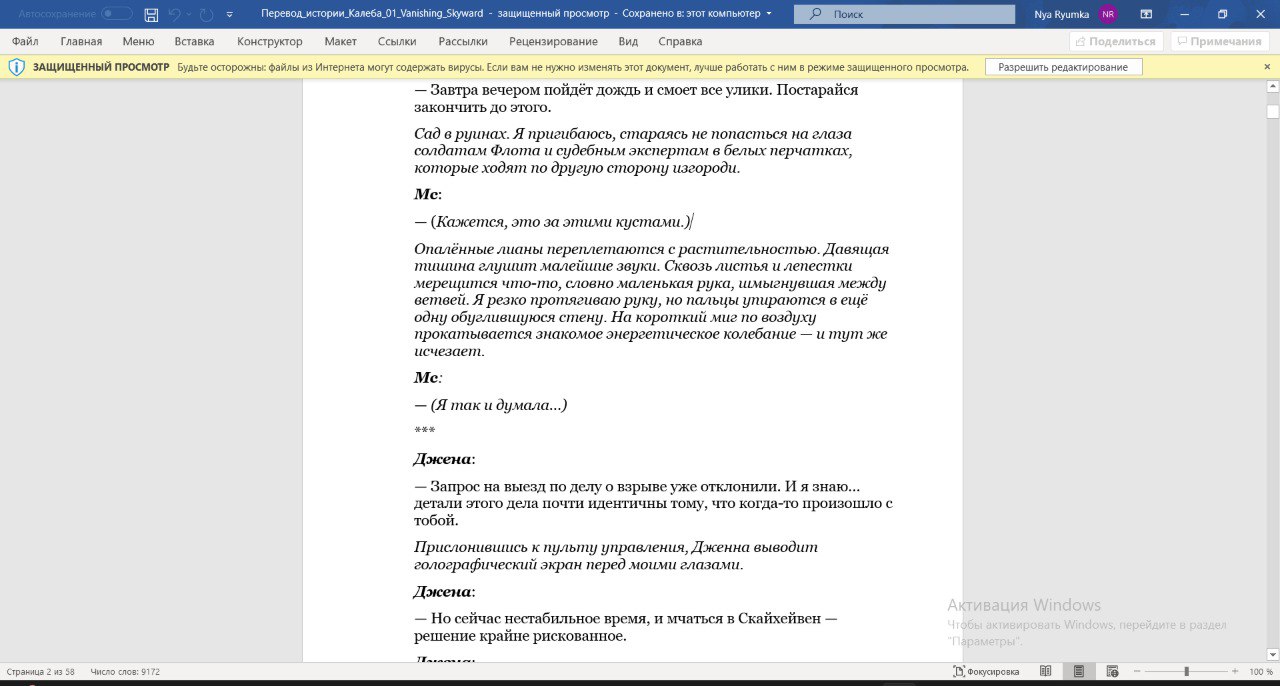Open the document title save-location dropdown
This screenshot has height=686, width=1280.
point(768,14)
